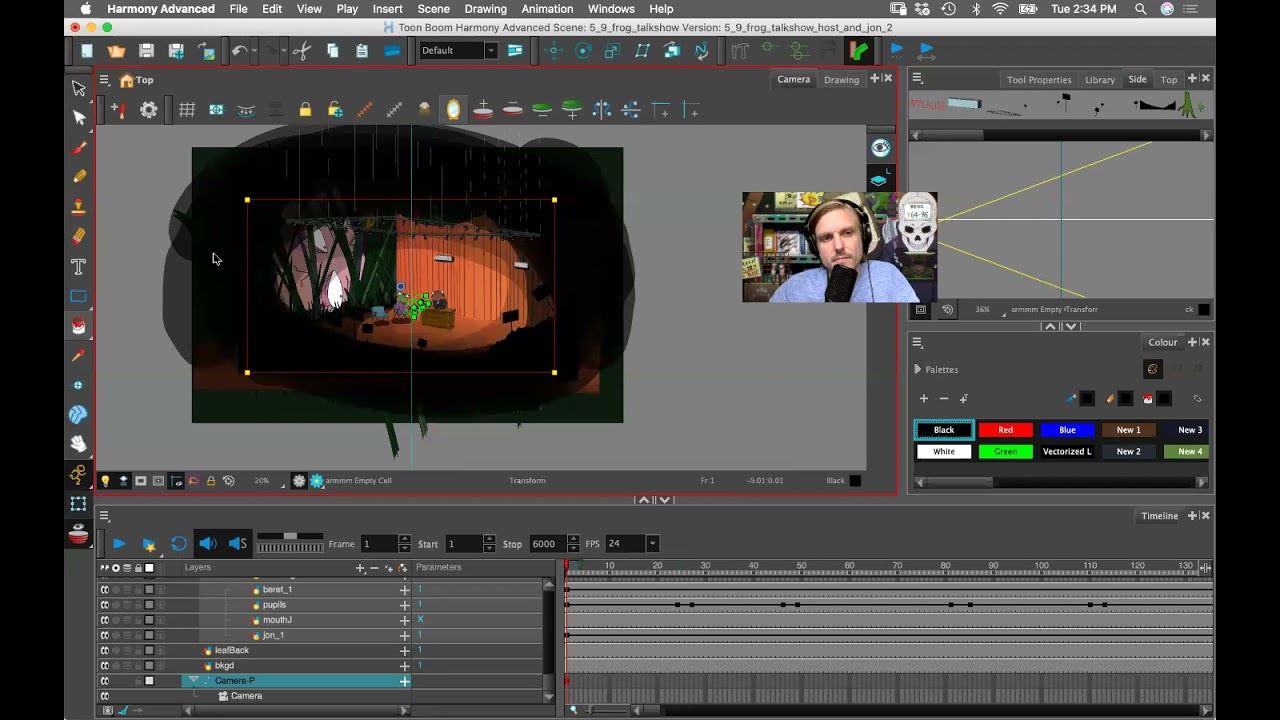
Task: Toggle visibility of beret_1 layer
Action: coord(104,590)
